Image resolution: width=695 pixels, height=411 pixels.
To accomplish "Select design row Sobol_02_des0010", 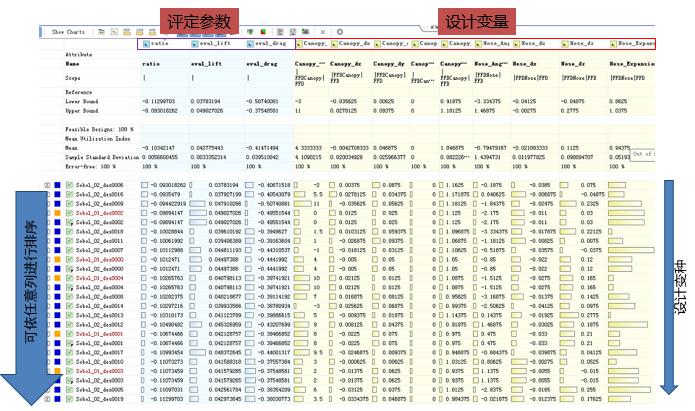I will coord(99,362).
